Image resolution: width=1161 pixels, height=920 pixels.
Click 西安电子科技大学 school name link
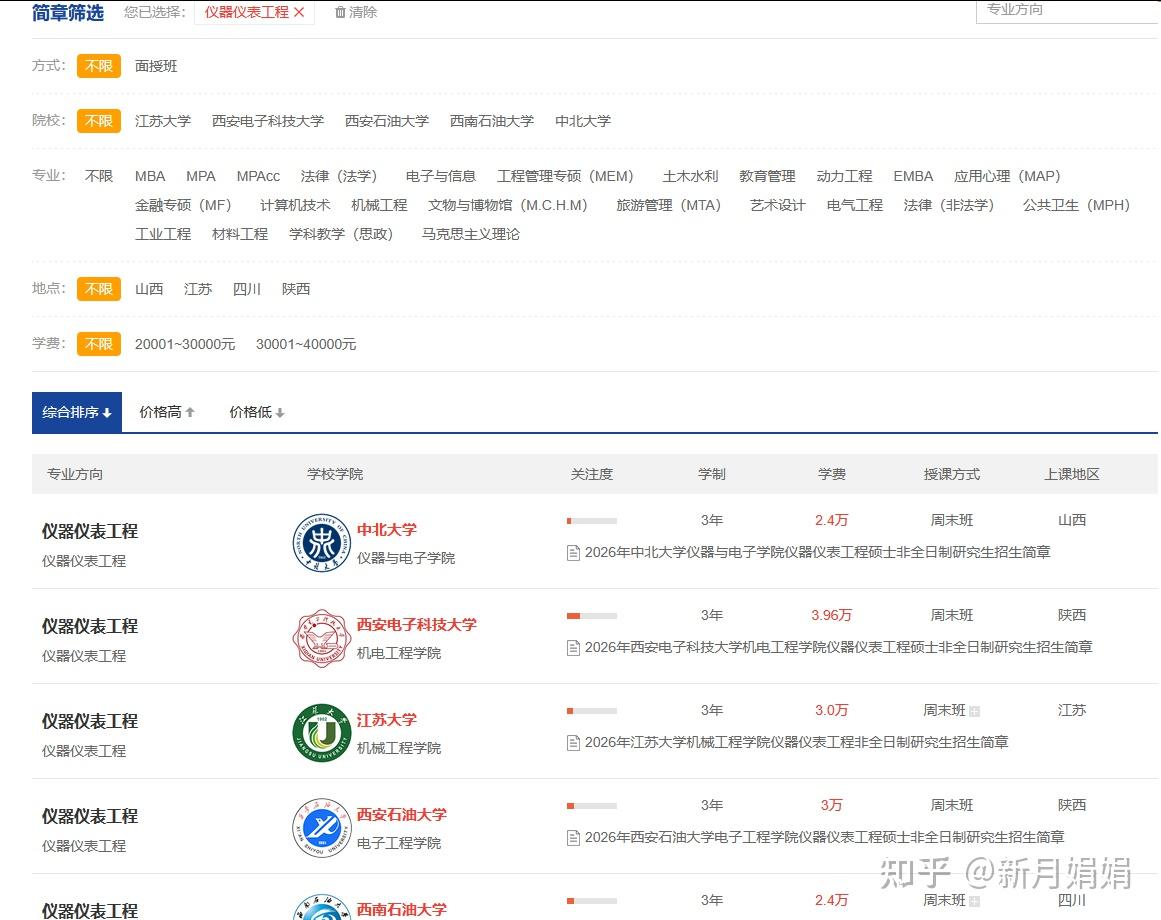pos(417,625)
